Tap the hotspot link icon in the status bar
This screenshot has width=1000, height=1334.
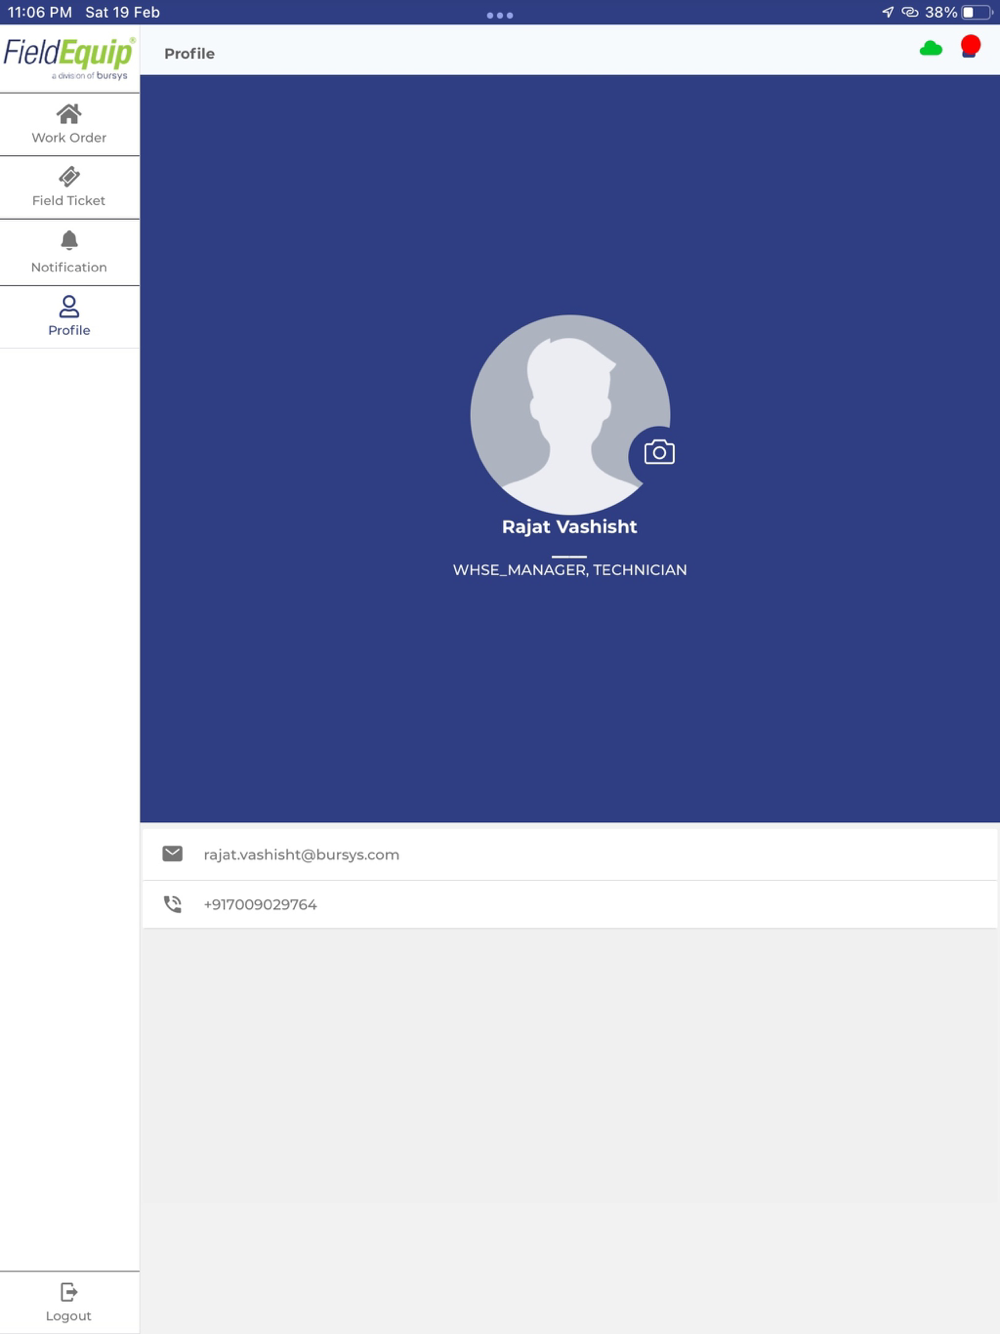pyautogui.click(x=910, y=12)
